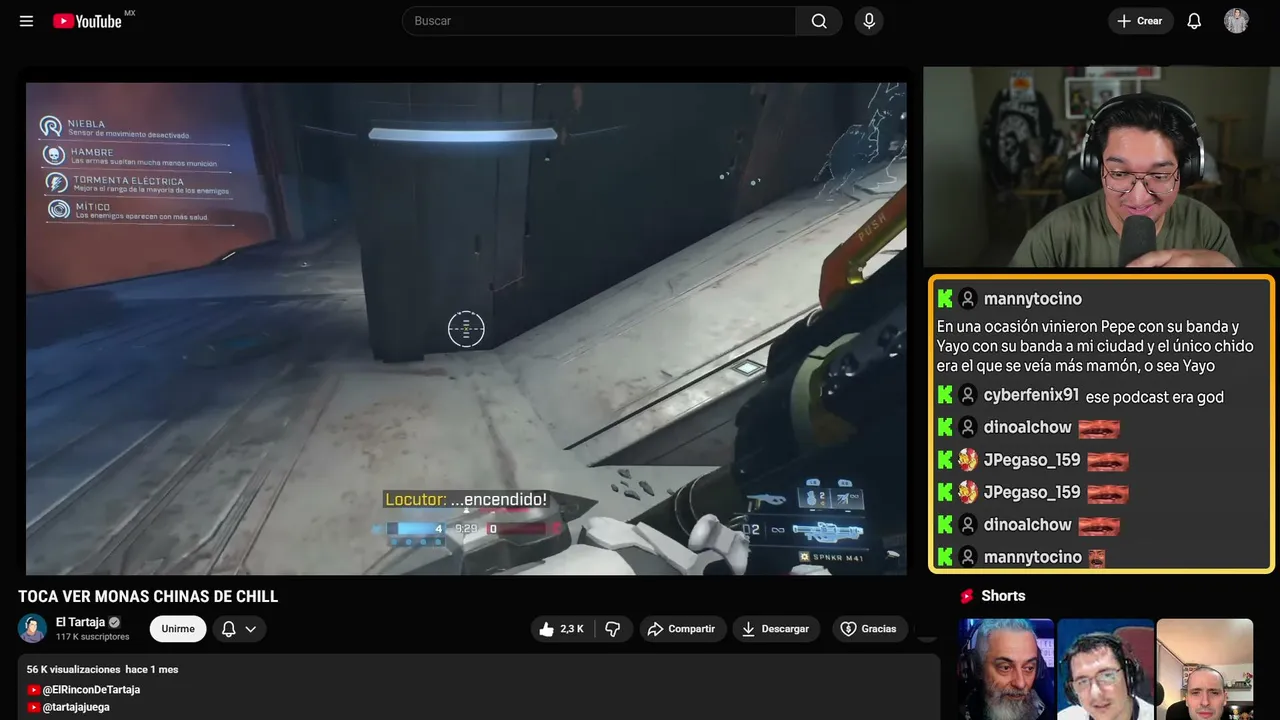Share the video with Compartir
Screen dimensions: 1280x720
tap(683, 629)
